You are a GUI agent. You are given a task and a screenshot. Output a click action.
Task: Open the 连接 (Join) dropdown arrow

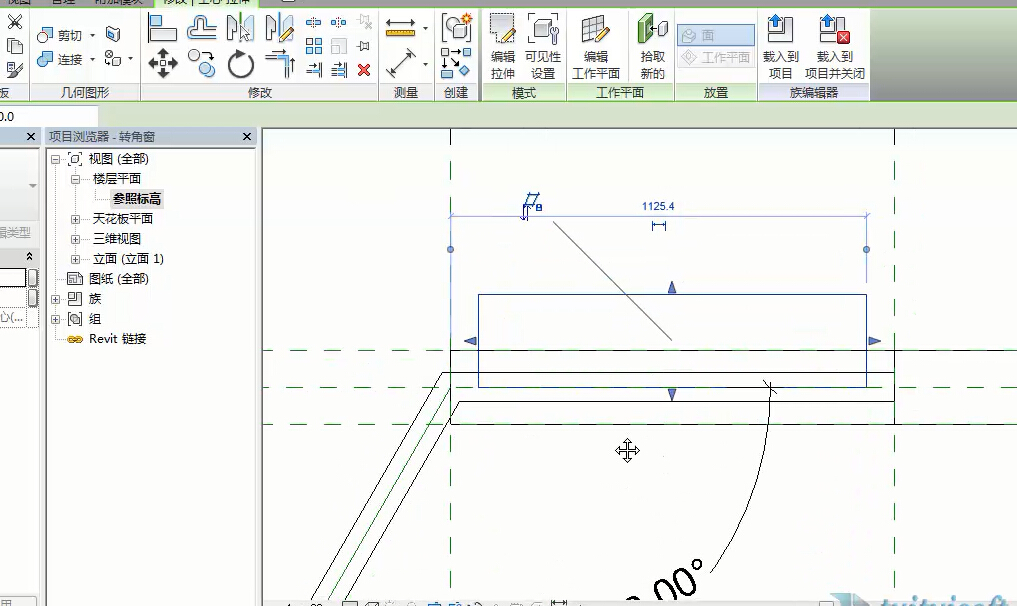tap(93, 59)
